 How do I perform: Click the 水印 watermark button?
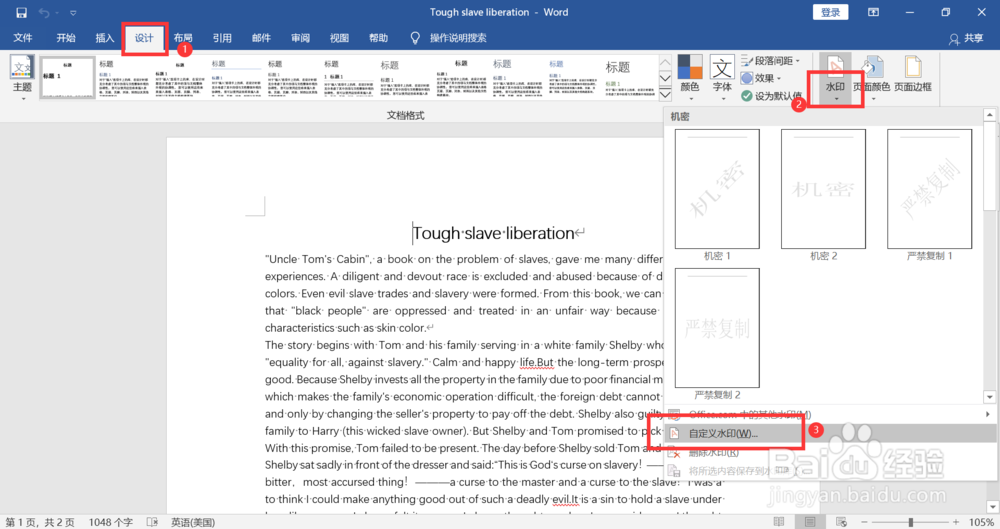coord(835,78)
